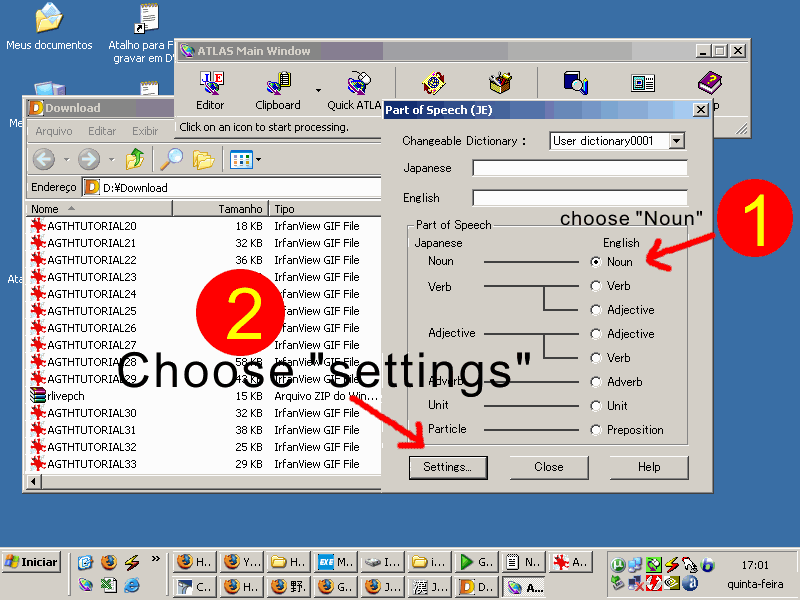This screenshot has height=600, width=800.
Task: Sort by Tamanho column header
Action: (220, 209)
